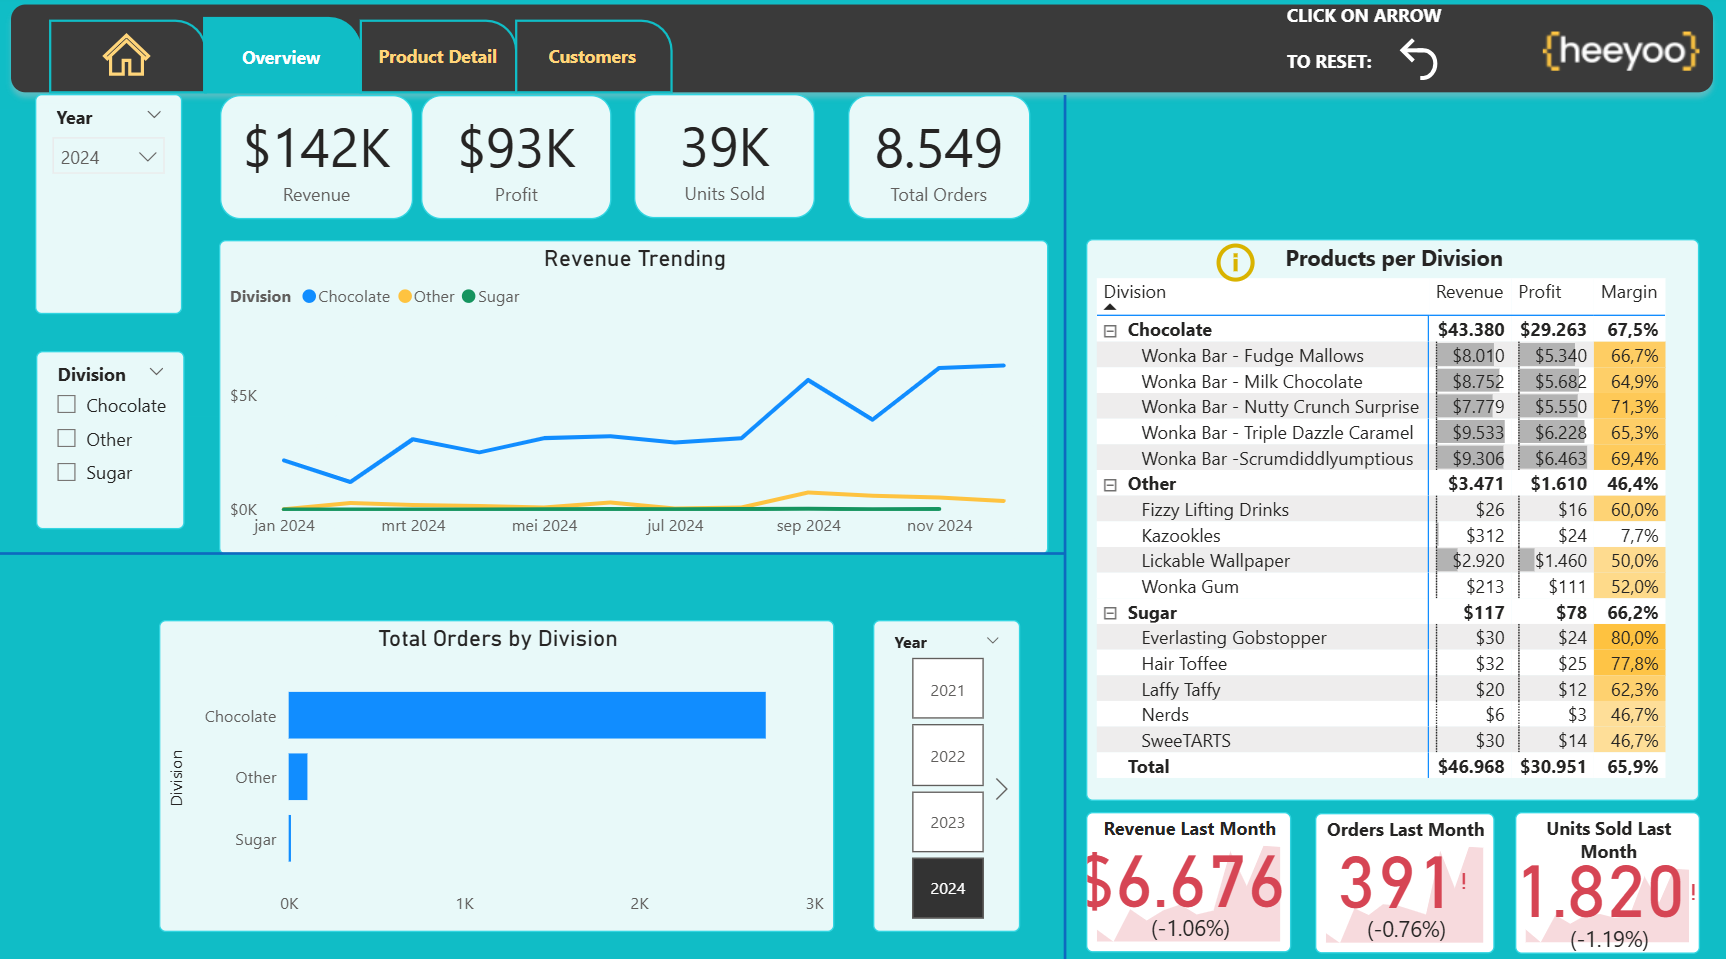Image resolution: width=1726 pixels, height=959 pixels.
Task: Select the 2023 year tile
Action: [947, 822]
